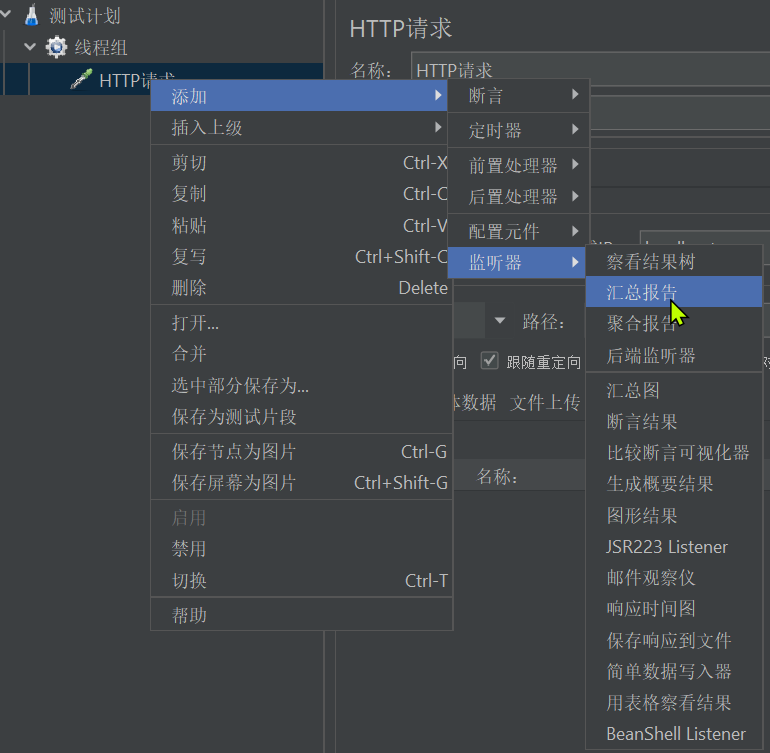Image resolution: width=770 pixels, height=753 pixels.
Task: Click 帮助 in the context menu
Action: 302,615
